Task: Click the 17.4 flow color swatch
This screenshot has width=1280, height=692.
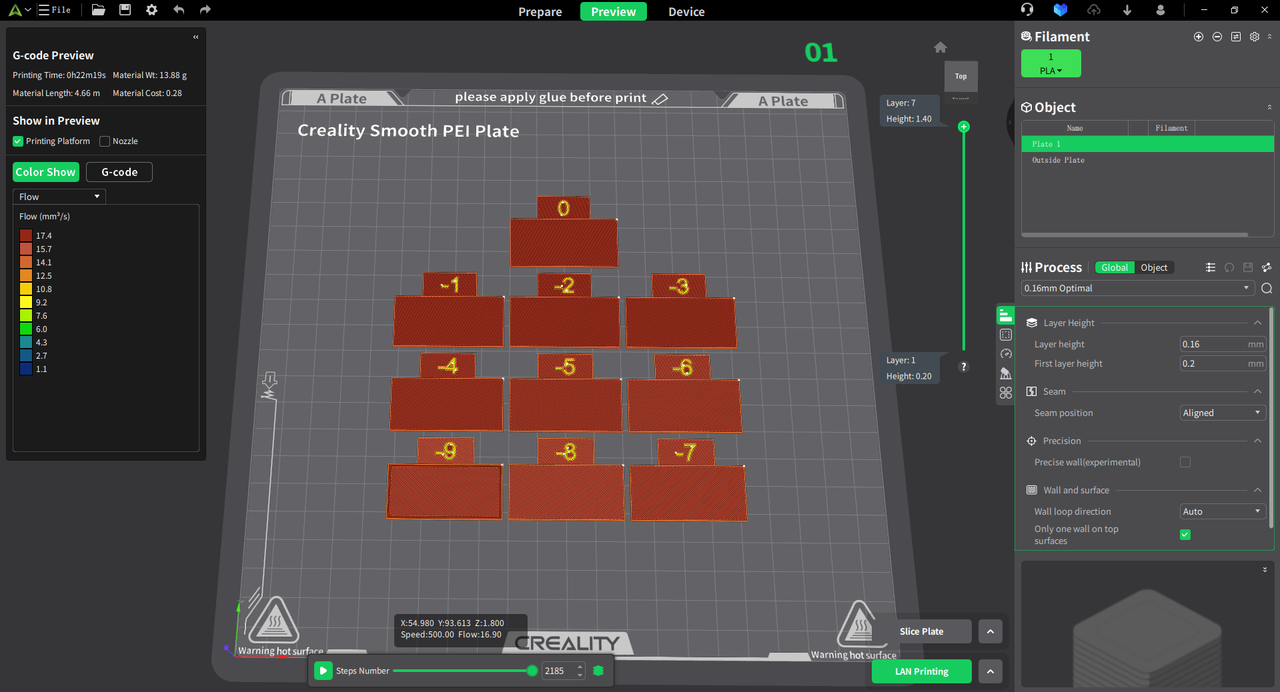Action: click(25, 235)
